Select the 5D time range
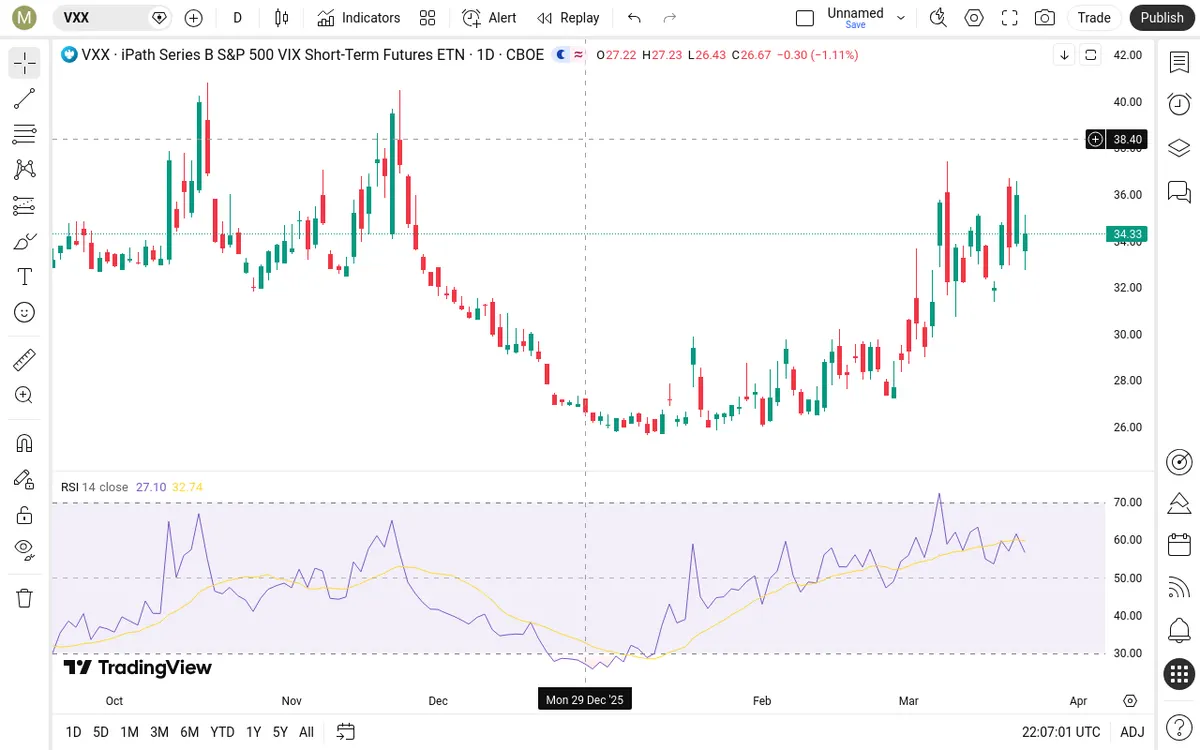 click(x=101, y=732)
